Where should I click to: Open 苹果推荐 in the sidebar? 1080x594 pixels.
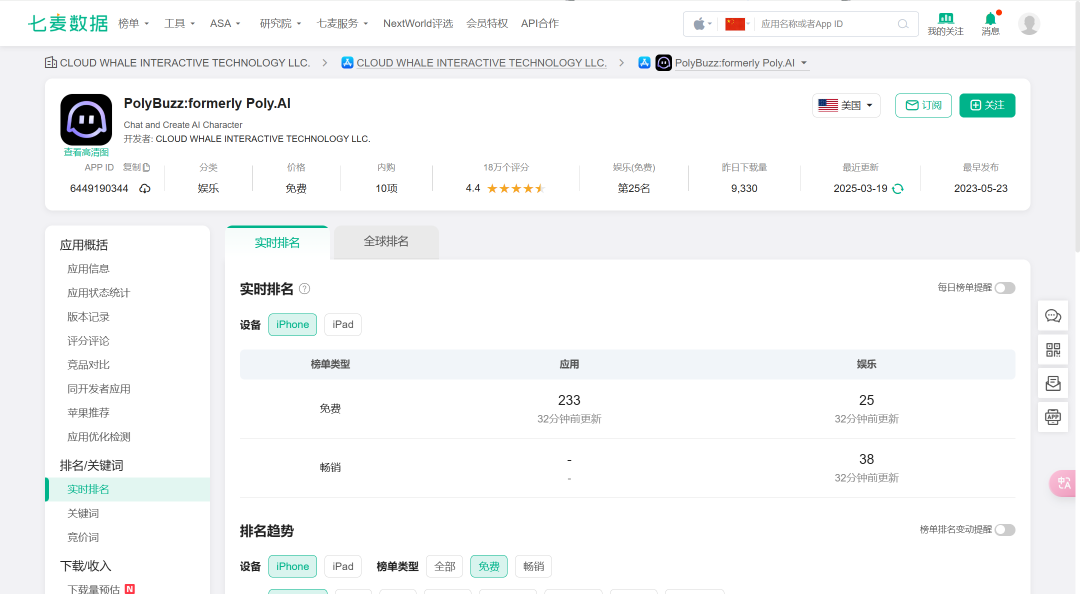pyautogui.click(x=88, y=413)
